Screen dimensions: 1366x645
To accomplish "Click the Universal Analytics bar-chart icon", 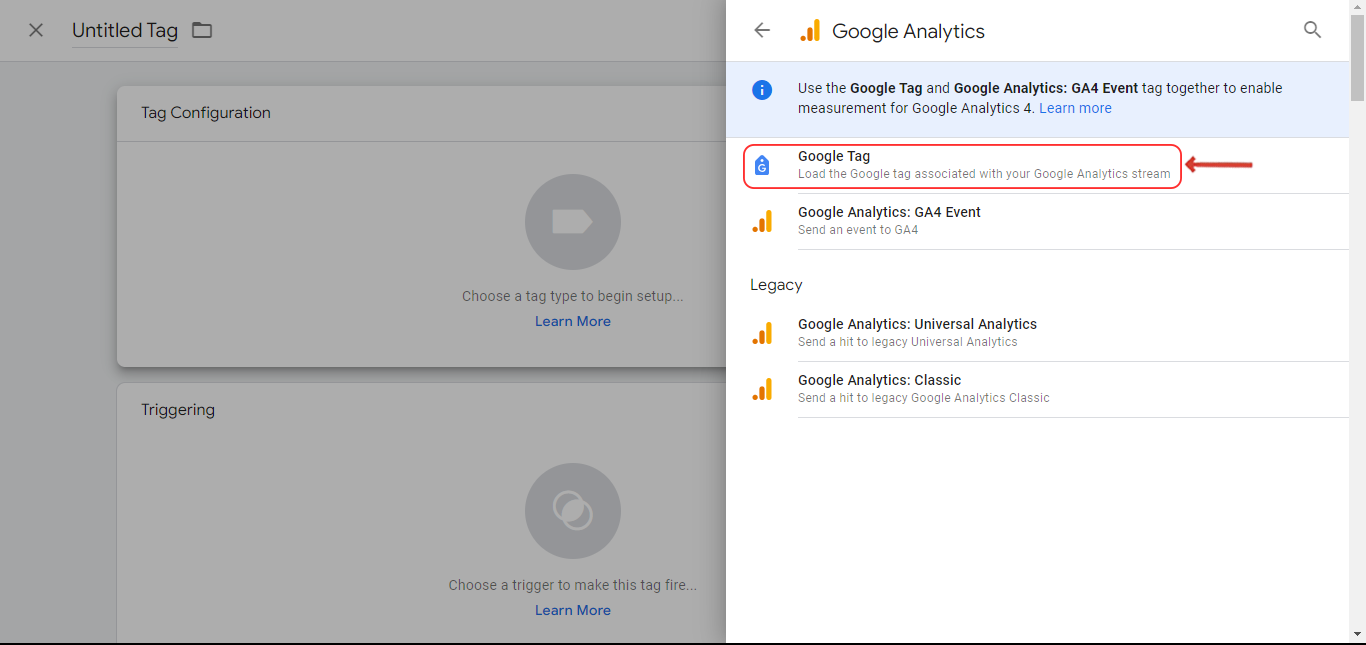I will coord(762,333).
